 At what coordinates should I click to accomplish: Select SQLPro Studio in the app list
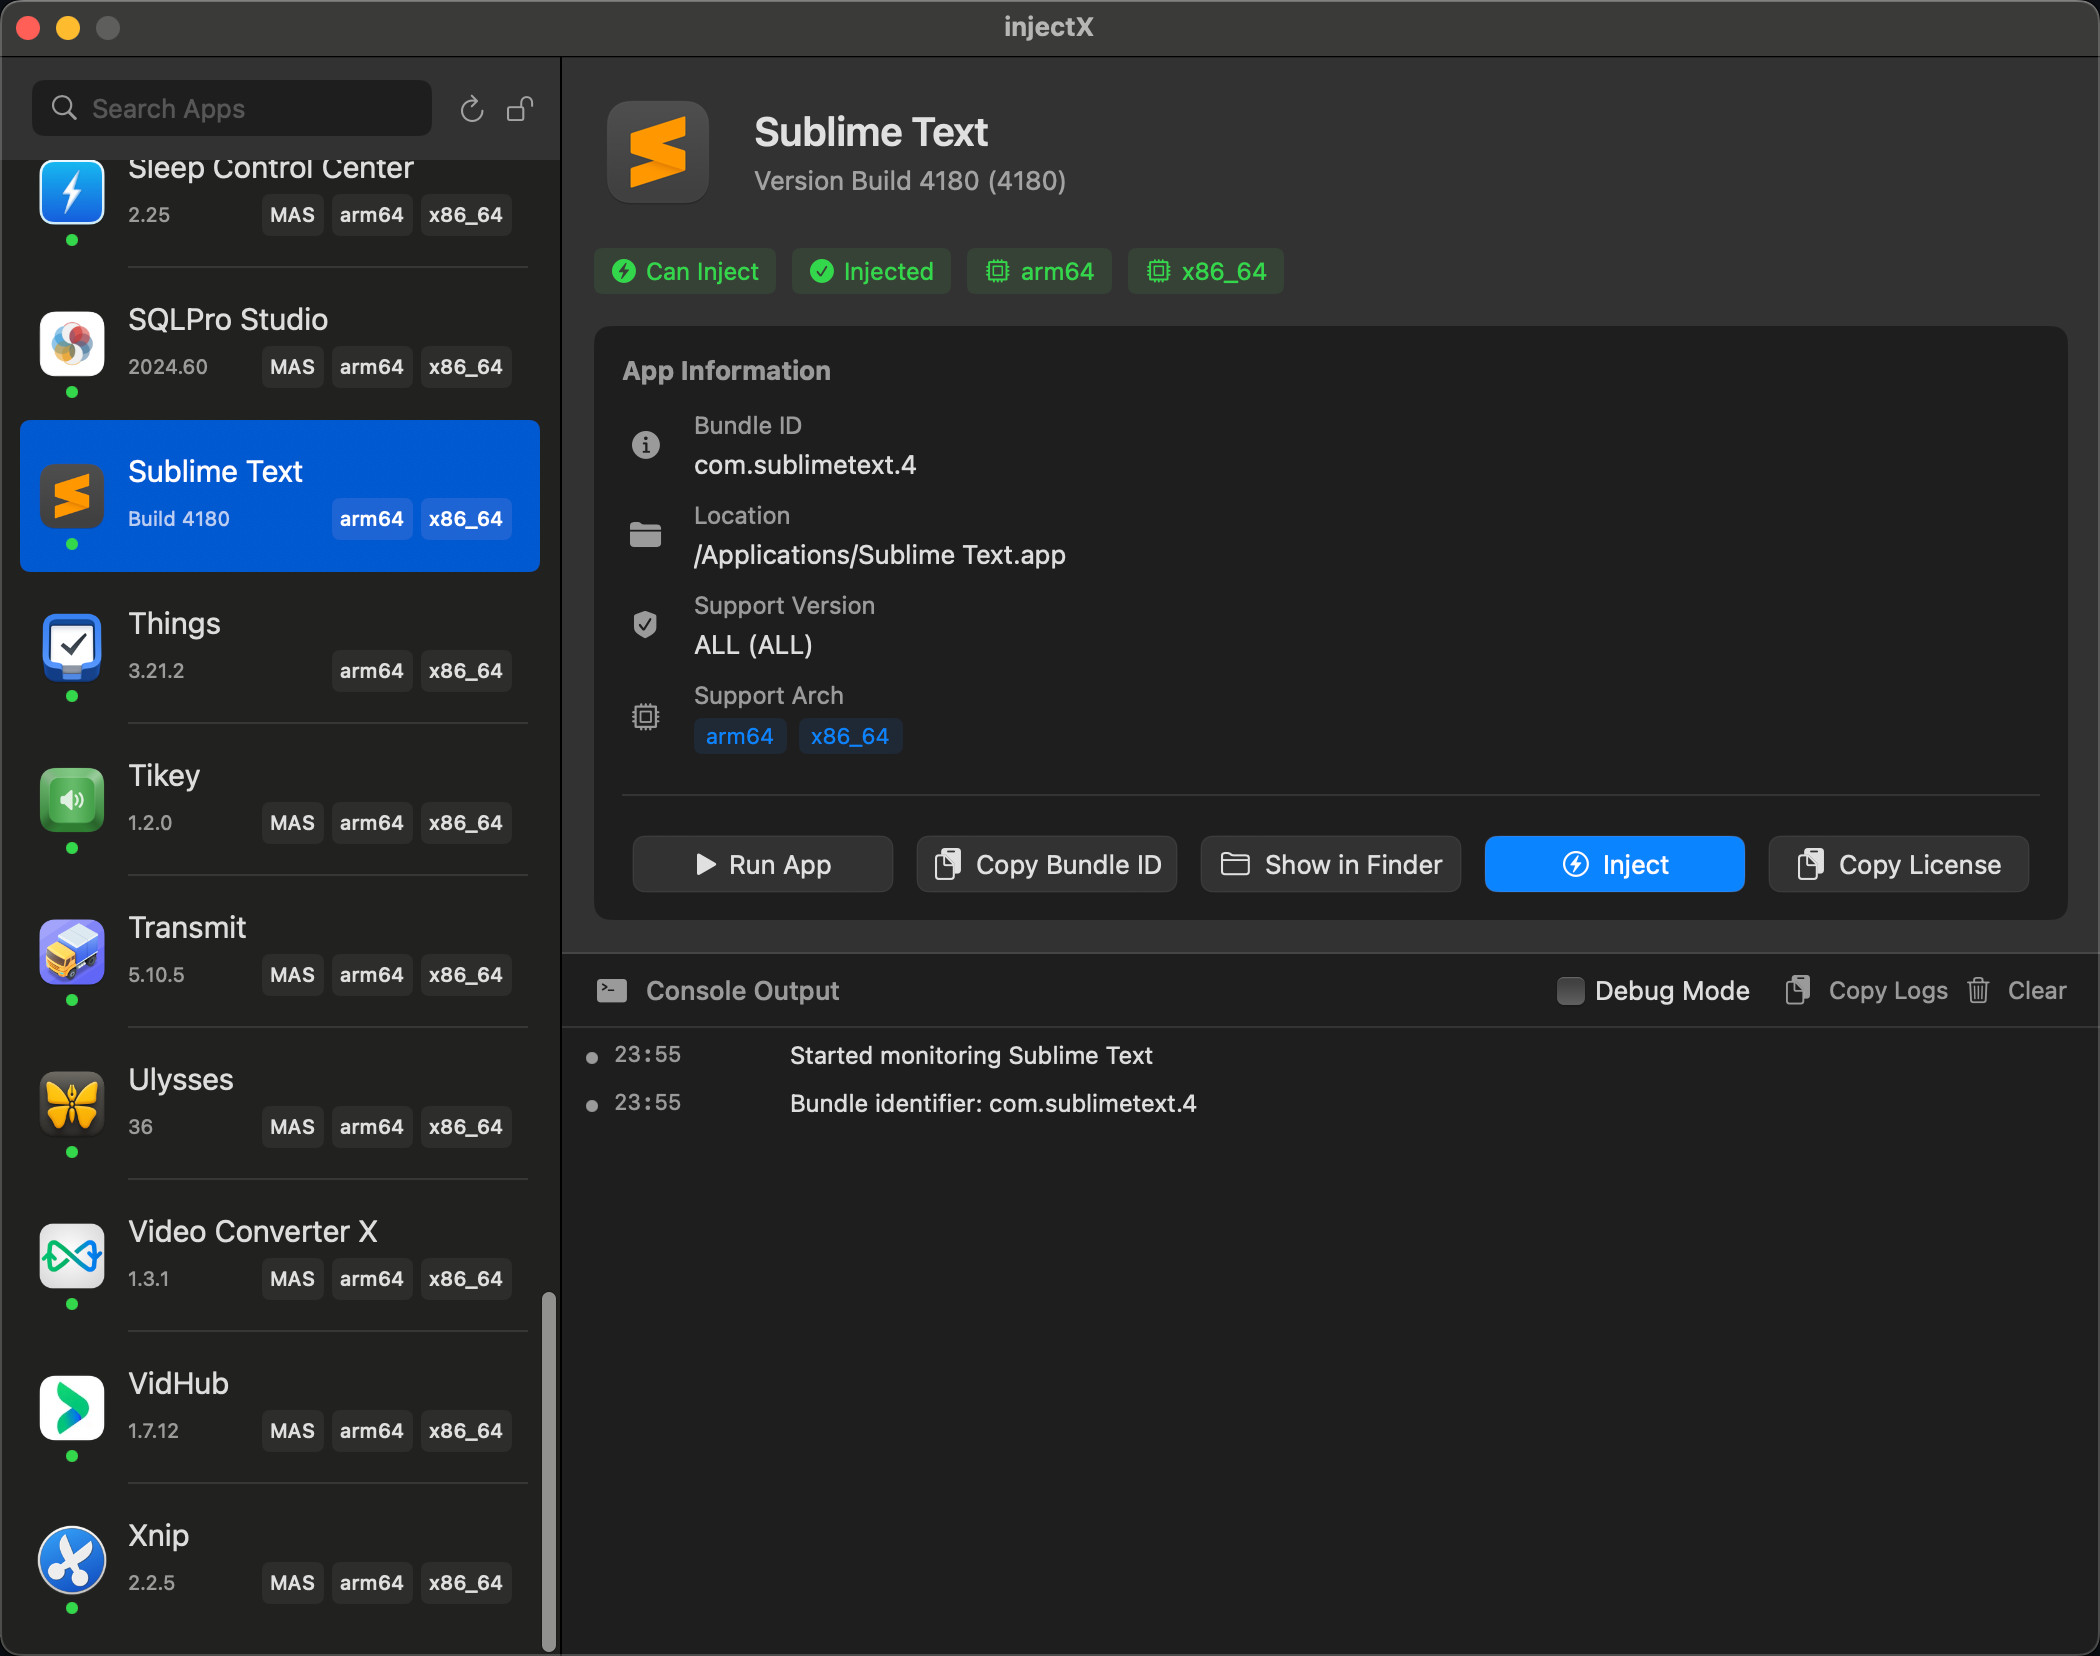(280, 344)
